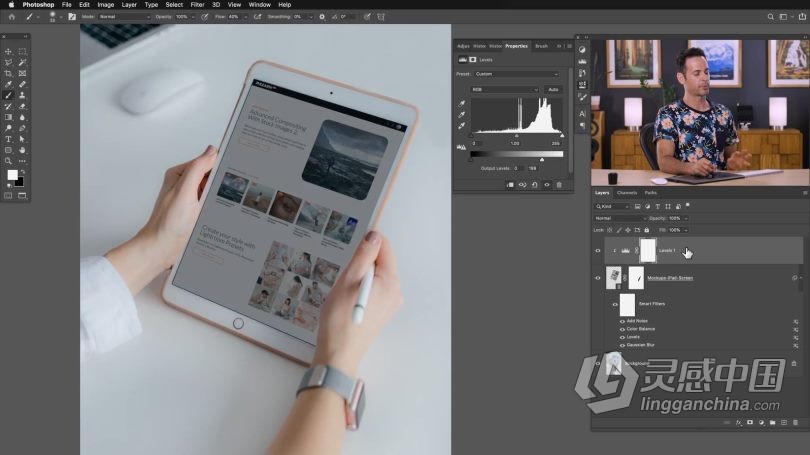810x455 pixels.
Task: Open the Edit Toolbar three-dots button
Action: 22,161
